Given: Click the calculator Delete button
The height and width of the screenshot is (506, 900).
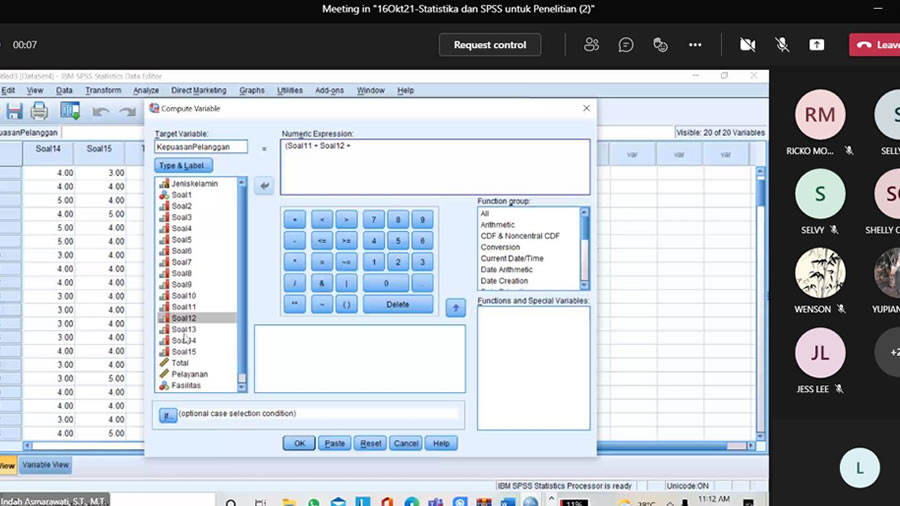Looking at the screenshot, I should (x=397, y=305).
